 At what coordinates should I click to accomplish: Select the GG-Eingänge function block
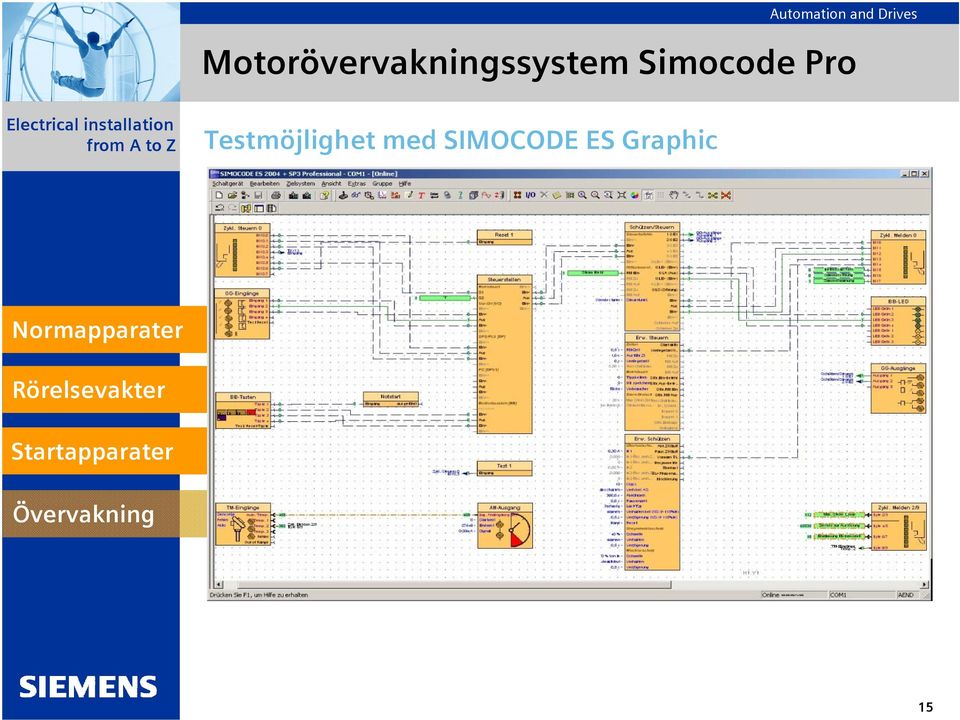pos(242,314)
